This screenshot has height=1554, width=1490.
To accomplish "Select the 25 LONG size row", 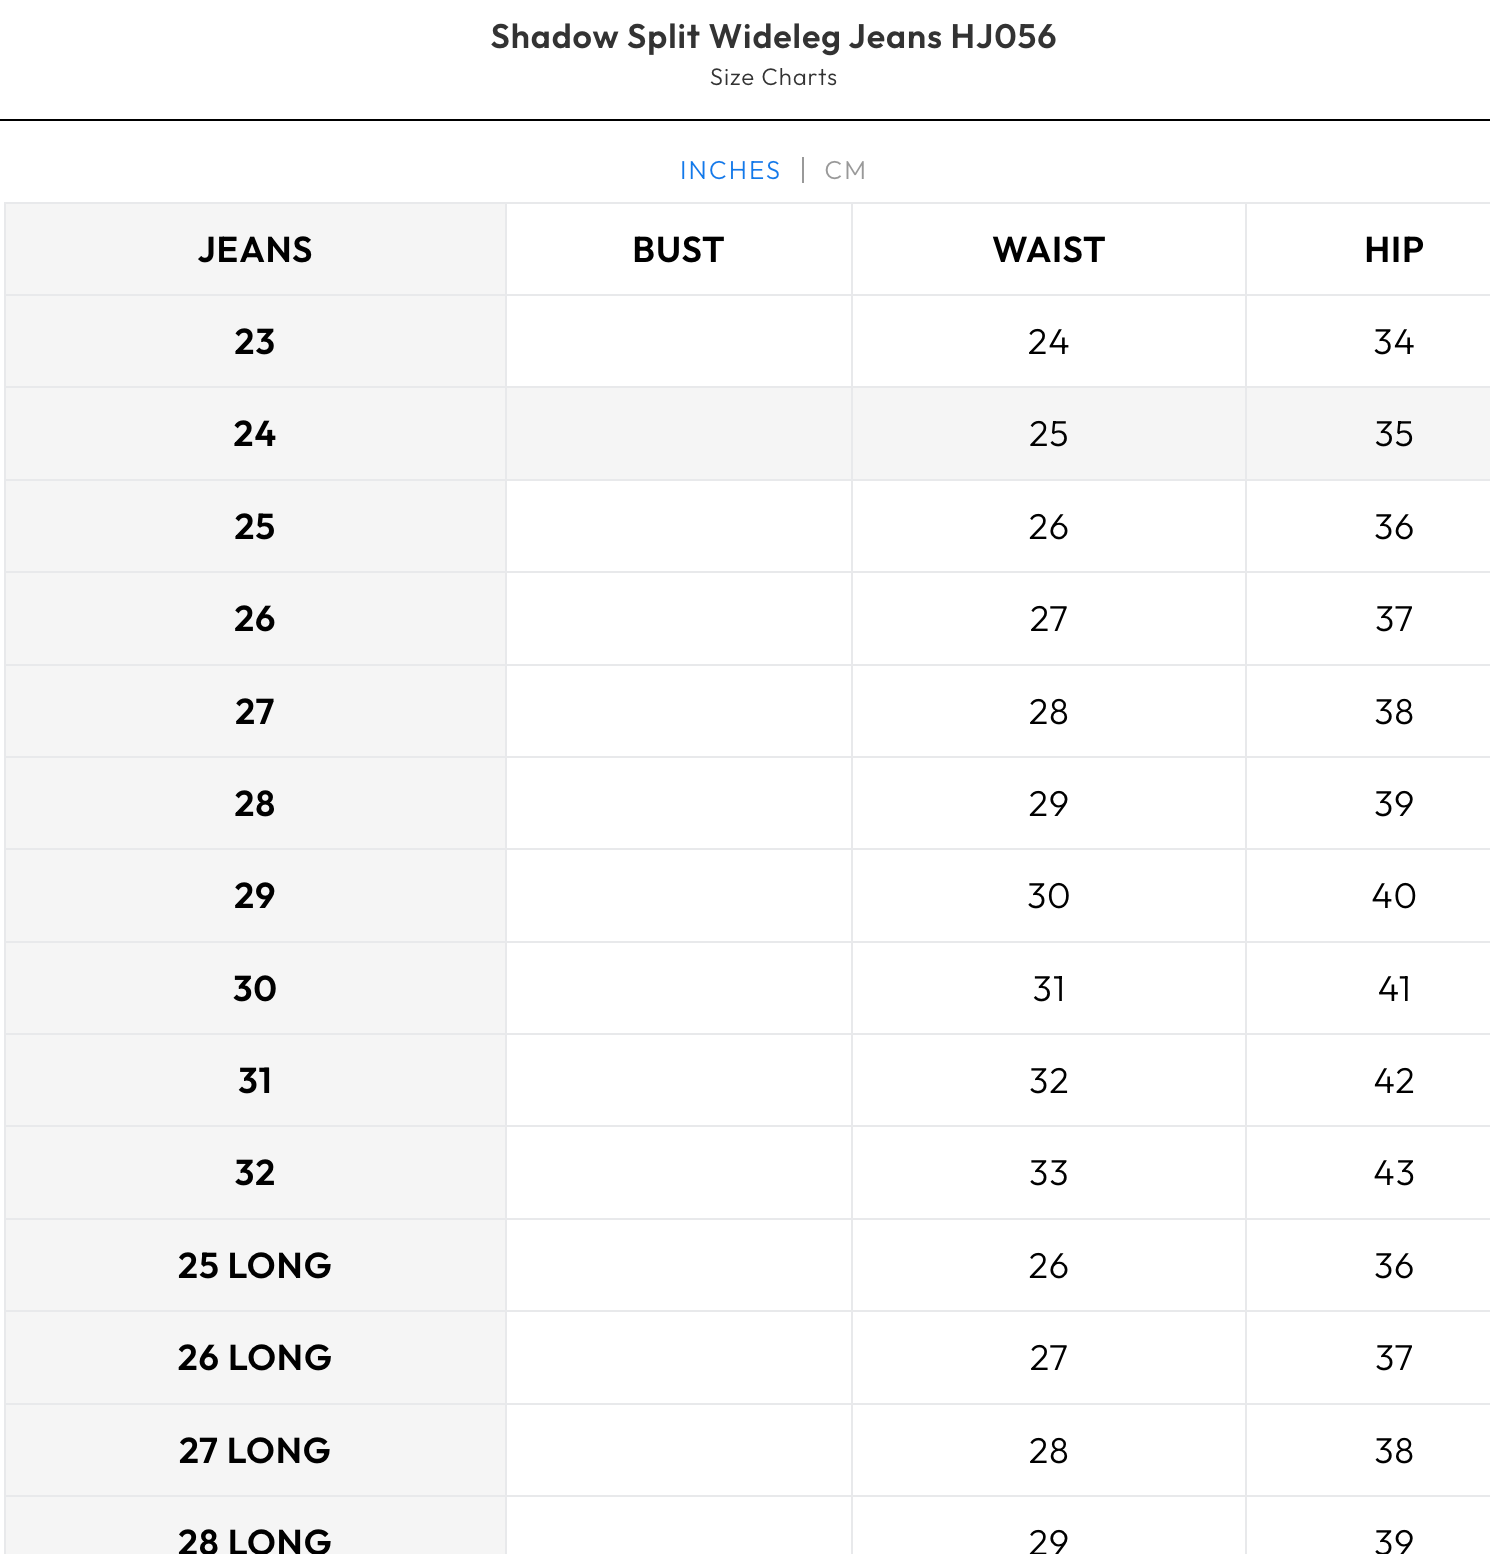I will click(x=255, y=1266).
